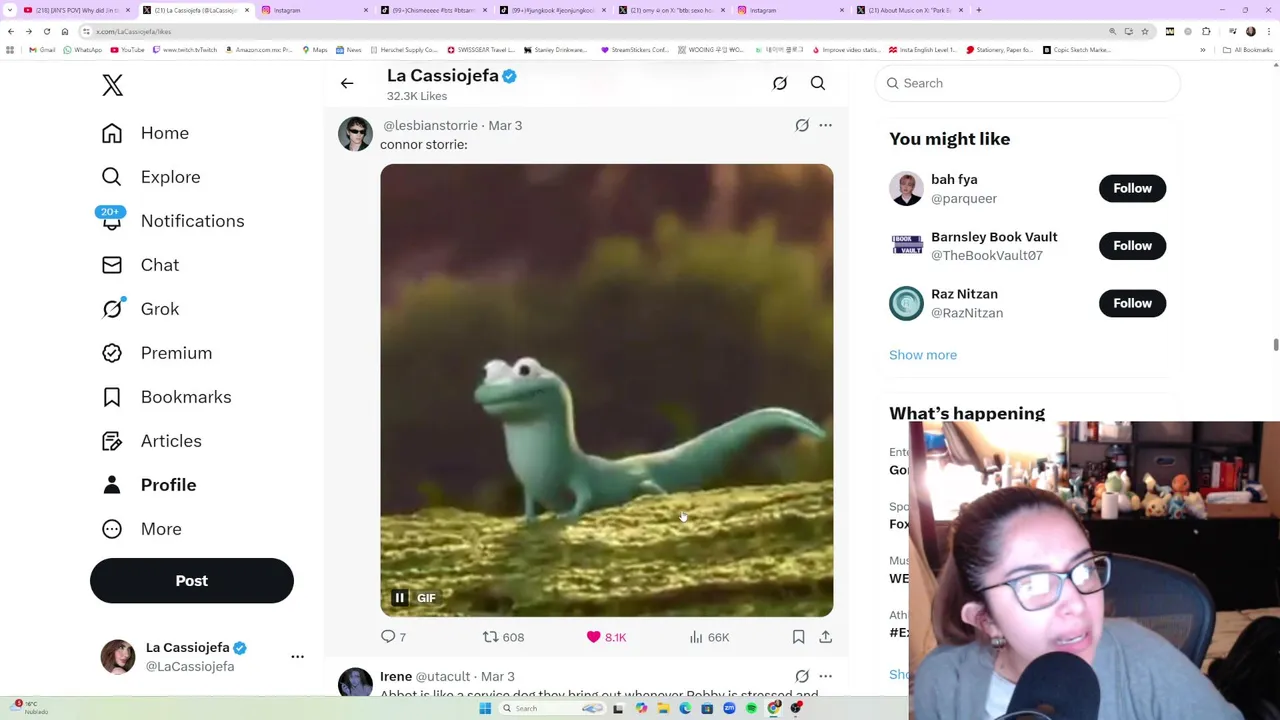Click the La Cassiojefa account avatar
This screenshot has width=1280, height=720.
coord(118,657)
